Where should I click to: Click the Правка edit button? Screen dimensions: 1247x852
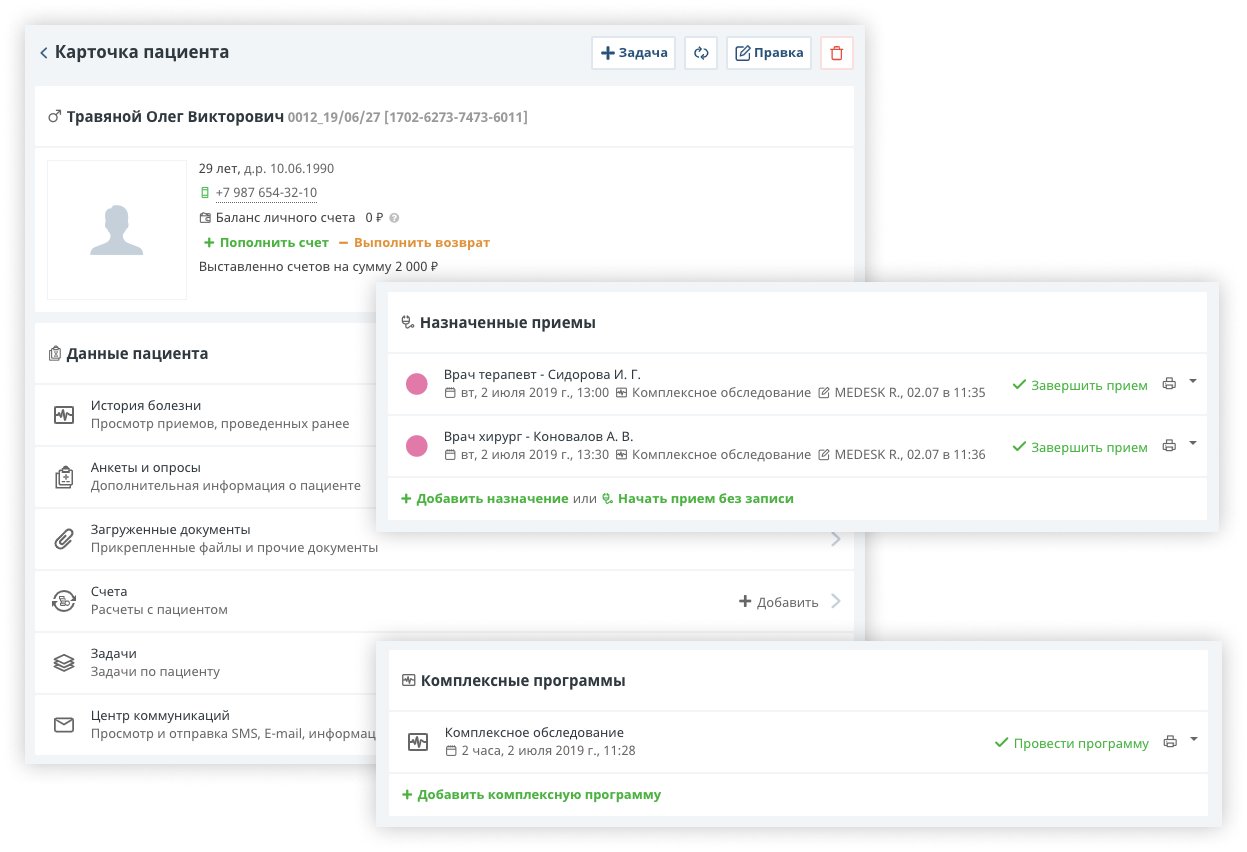coord(769,53)
